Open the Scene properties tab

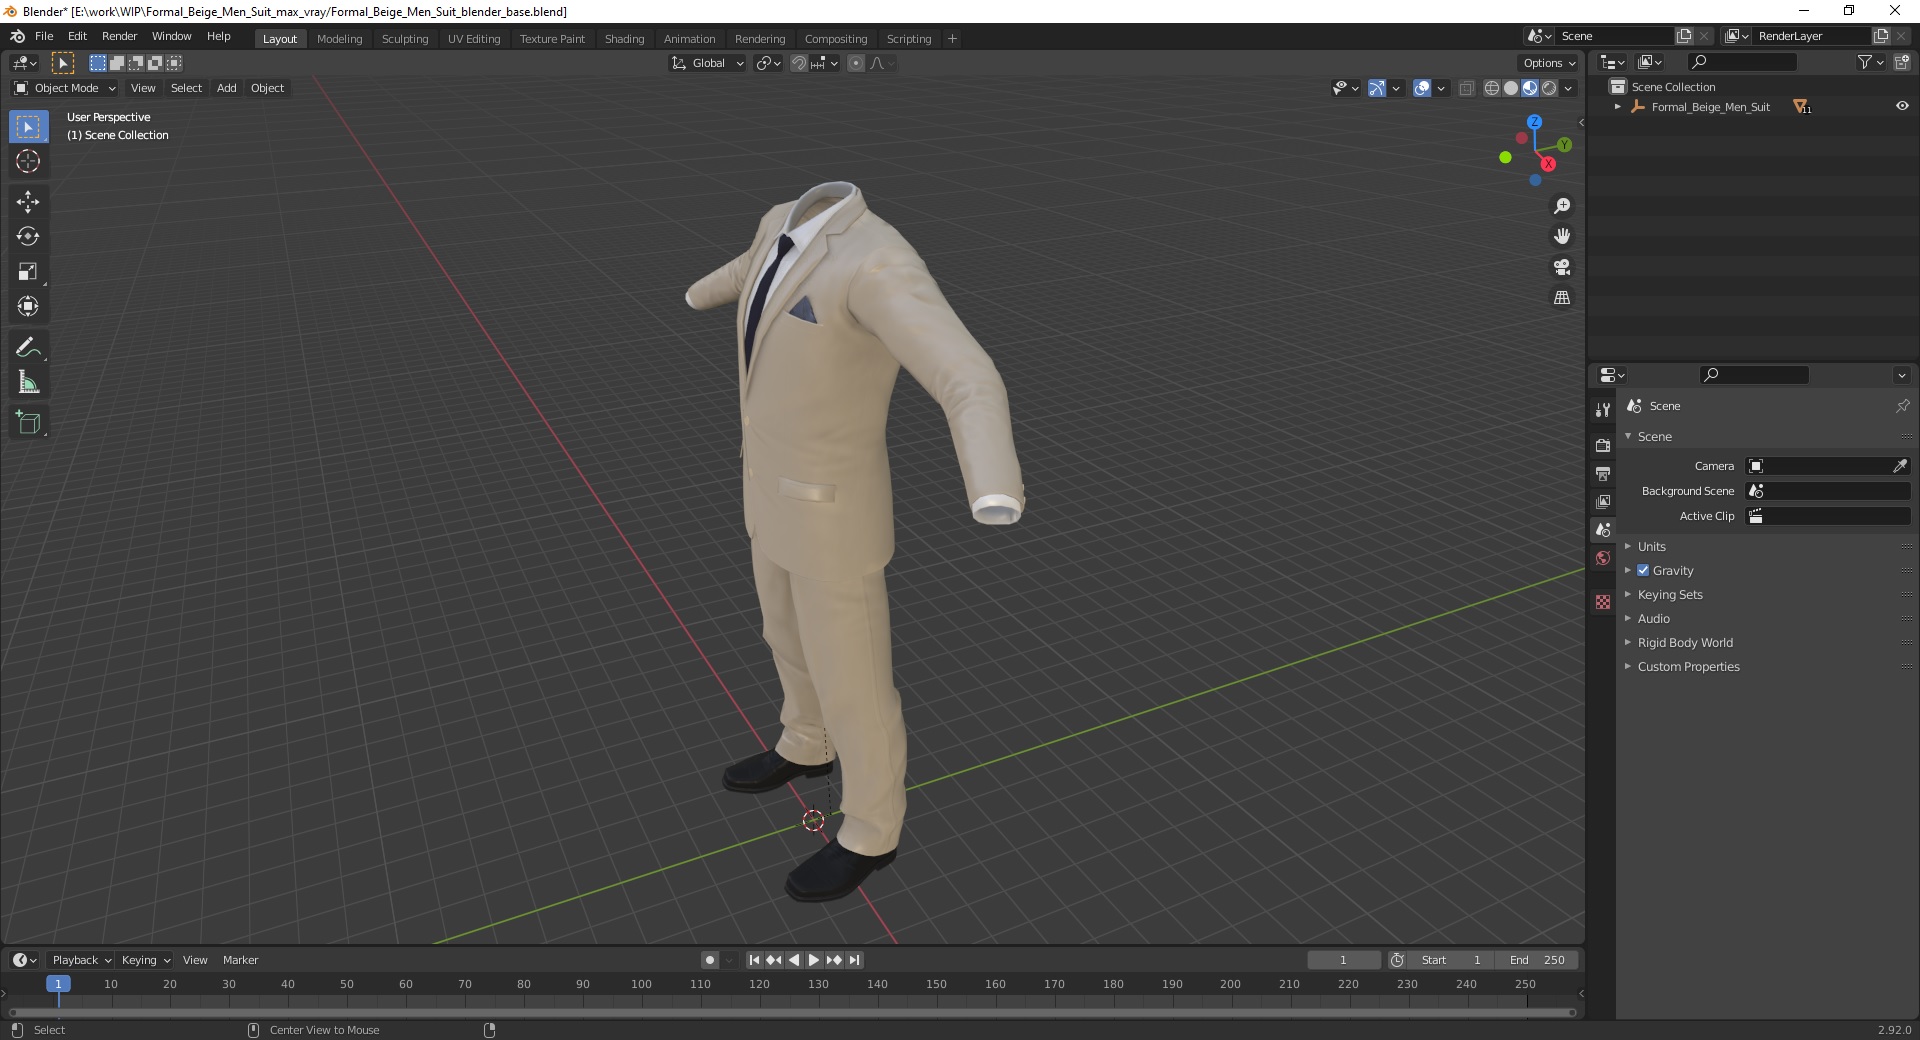1603,529
